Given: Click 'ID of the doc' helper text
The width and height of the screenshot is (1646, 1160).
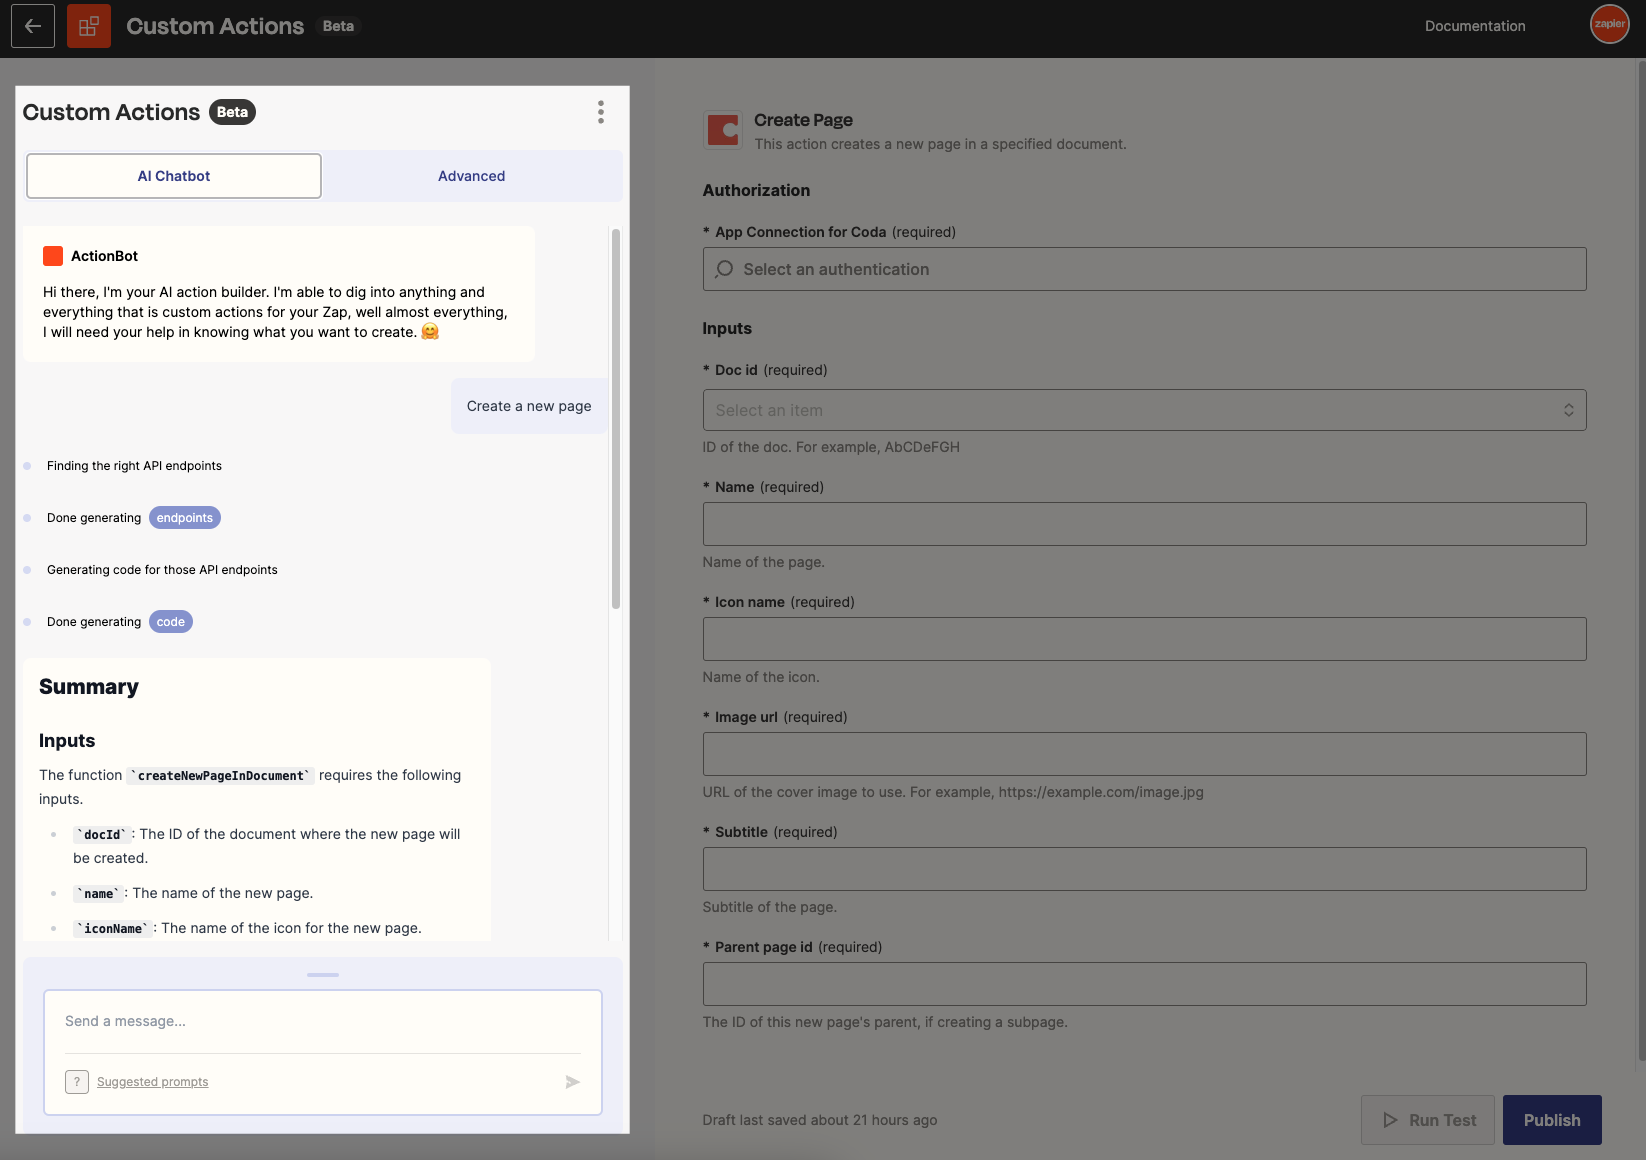Looking at the screenshot, I should coord(831,447).
